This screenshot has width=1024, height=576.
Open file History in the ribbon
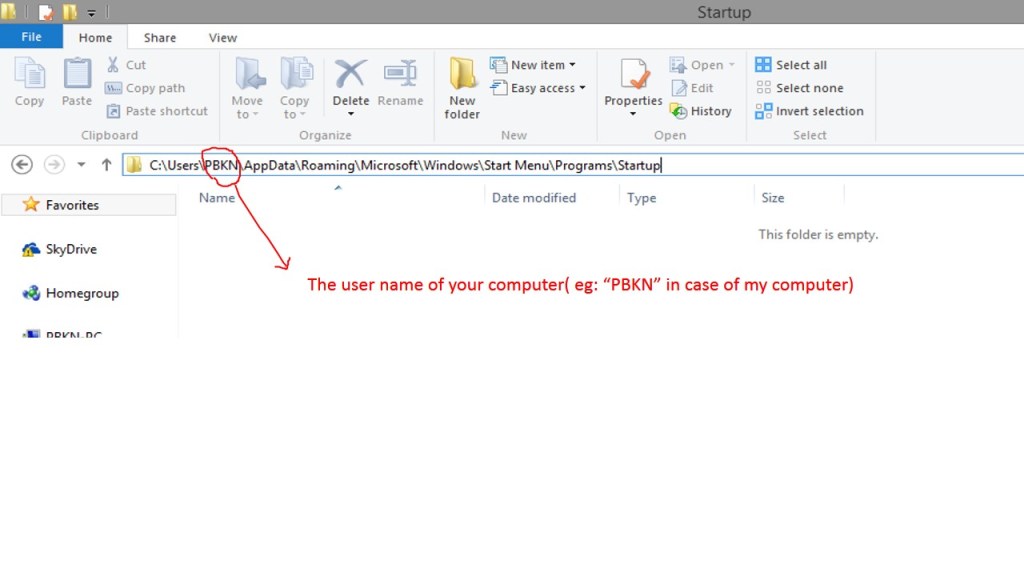pos(701,111)
